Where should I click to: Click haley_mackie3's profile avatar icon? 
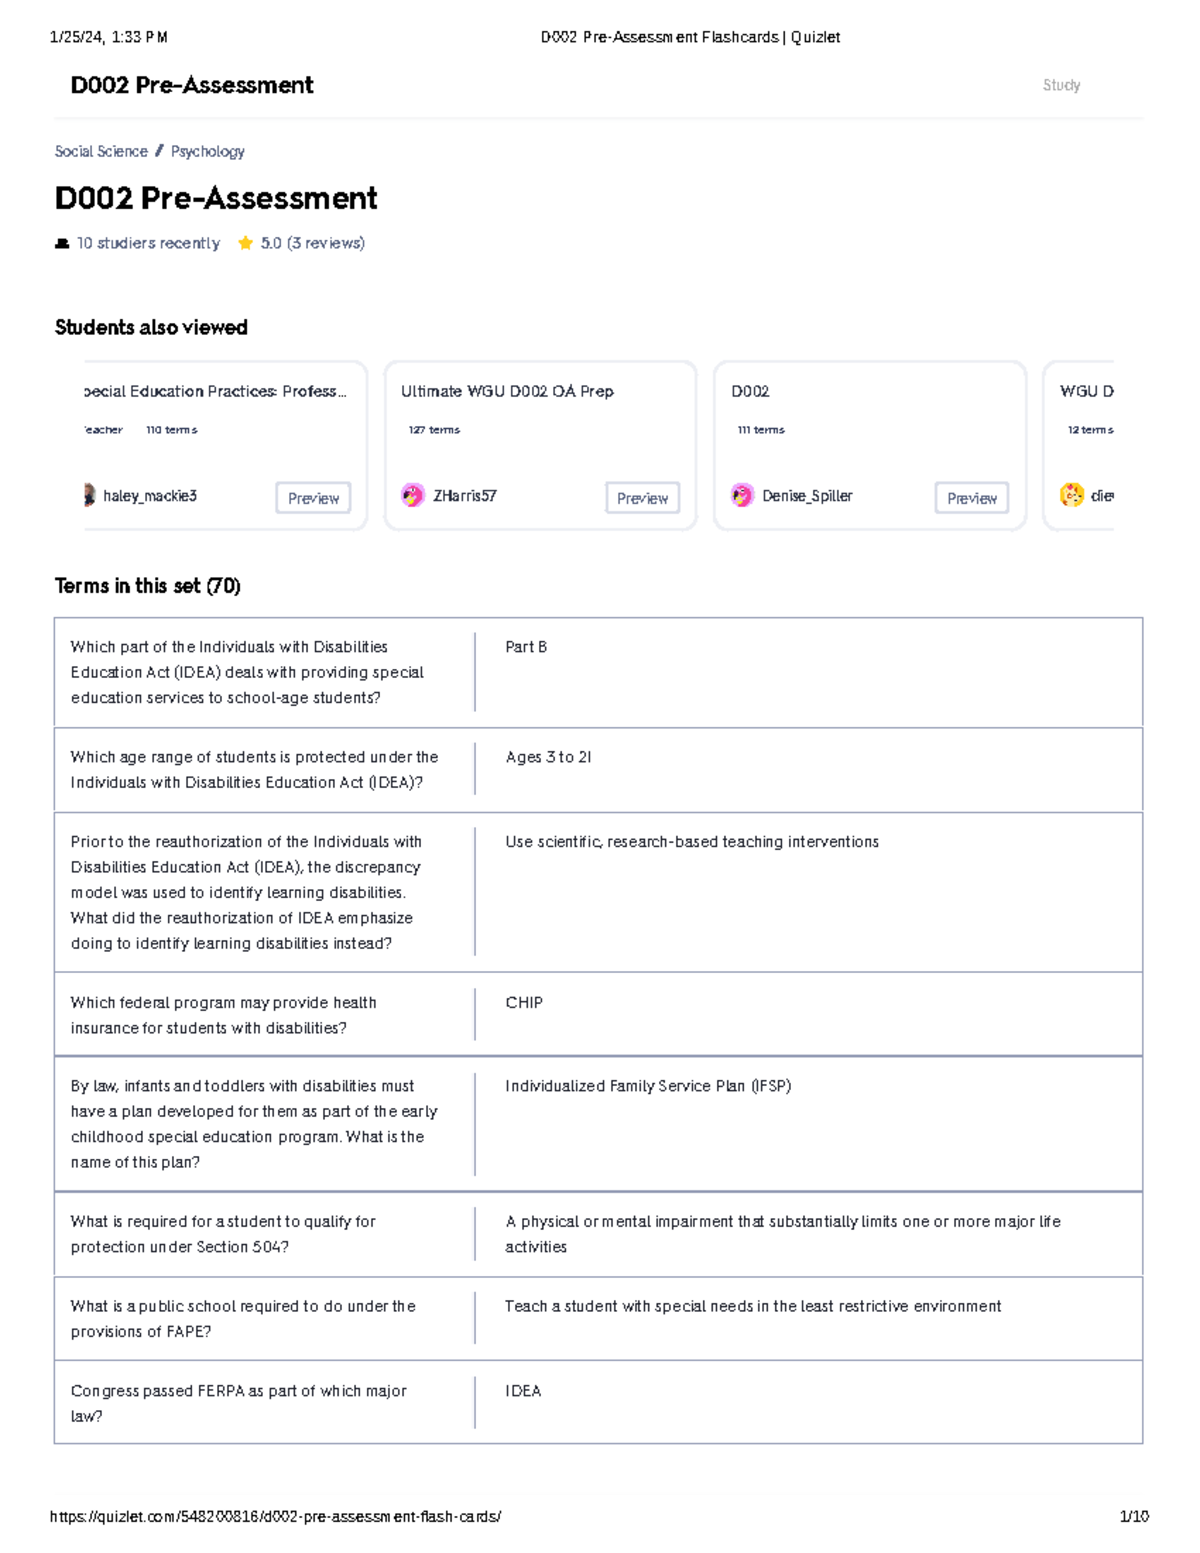90,496
